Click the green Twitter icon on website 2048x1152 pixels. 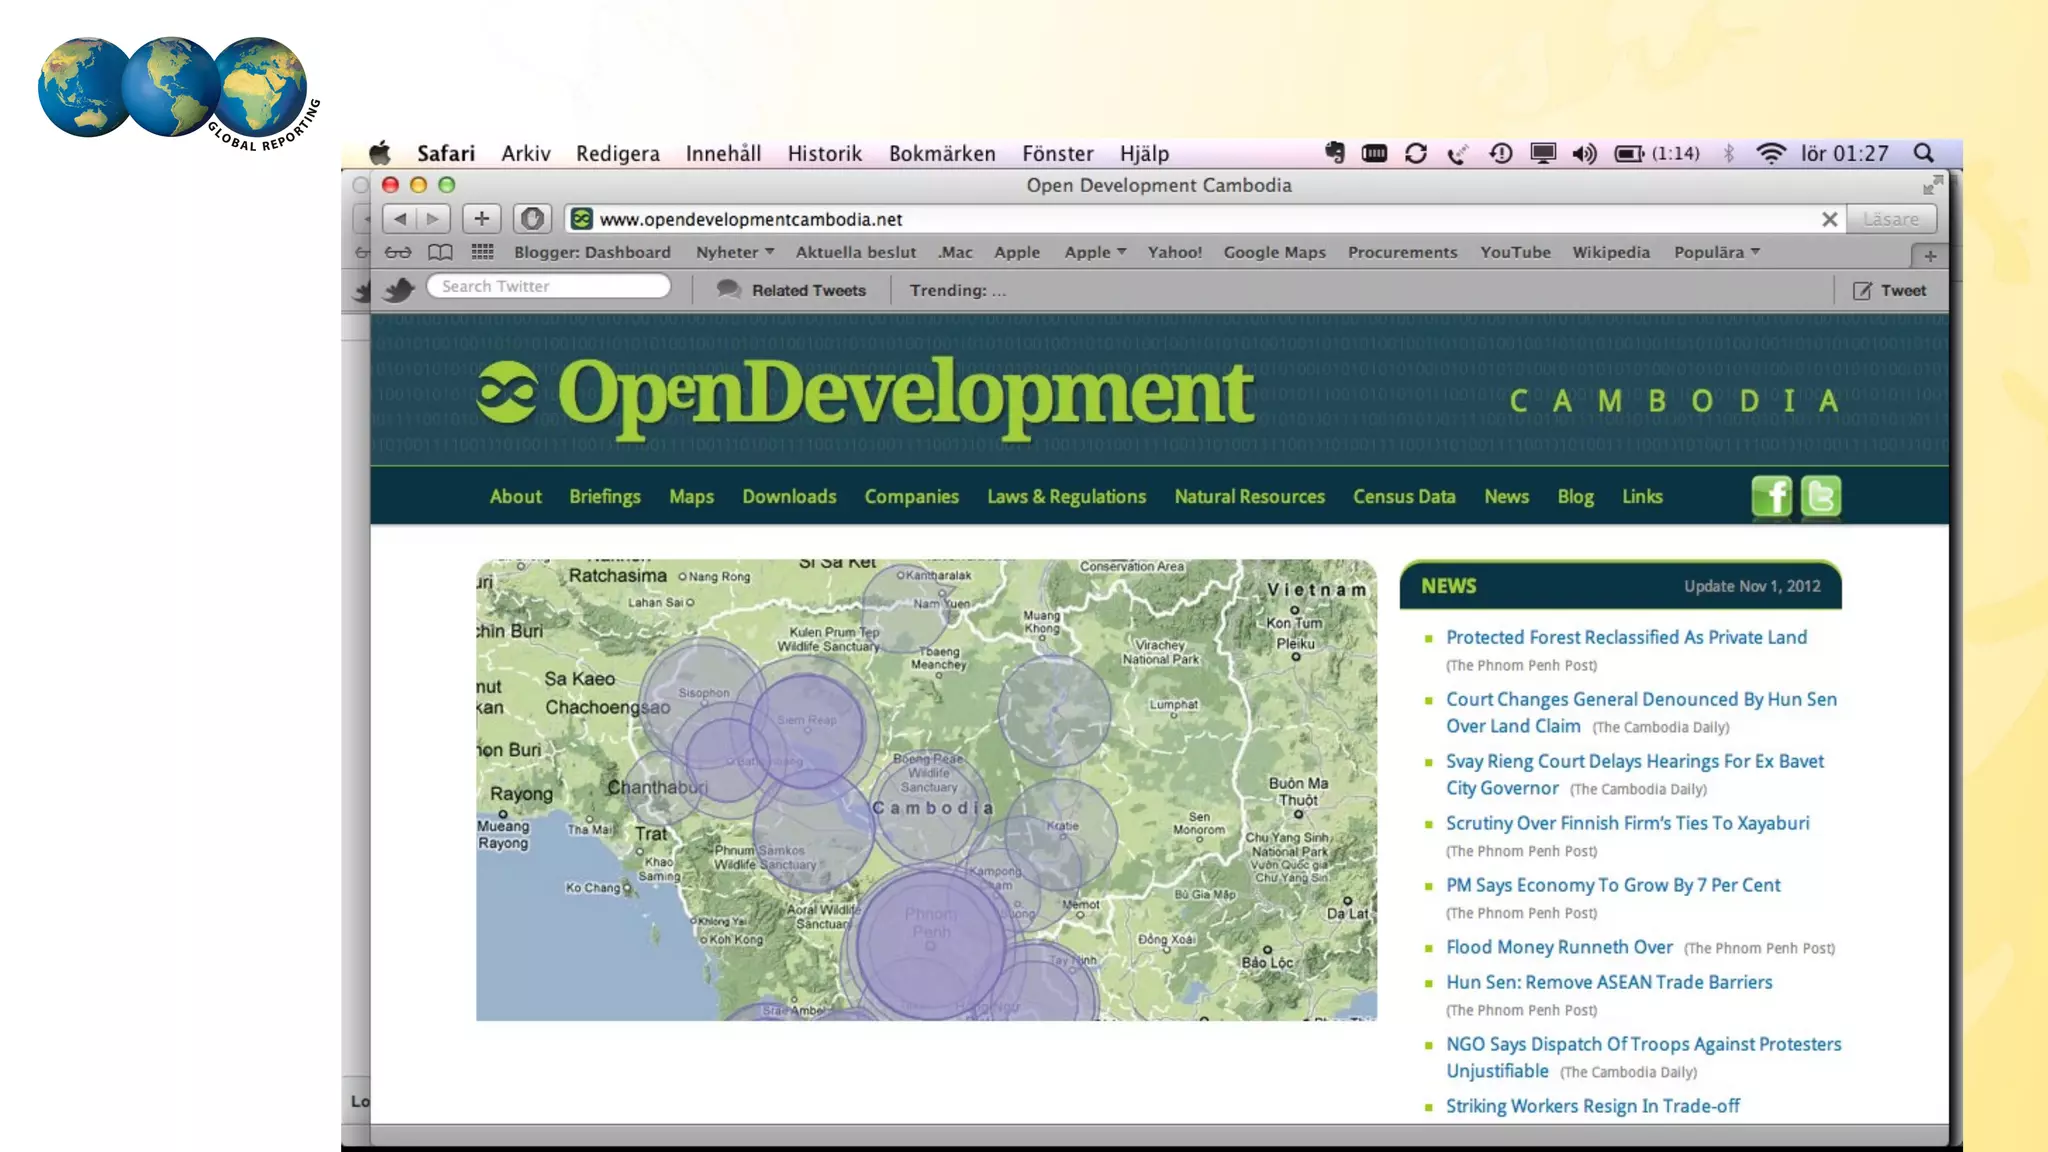1820,497
